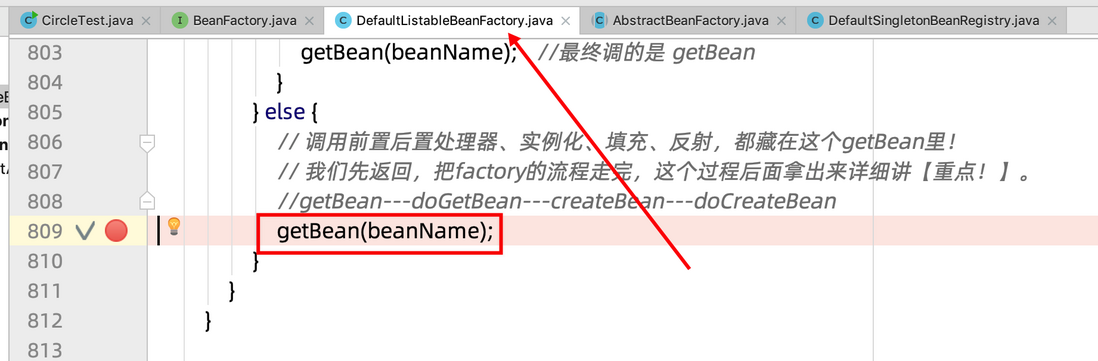The image size is (1098, 361).
Task: Click the CircleTest.java runnable class icon
Action: tap(29, 20)
